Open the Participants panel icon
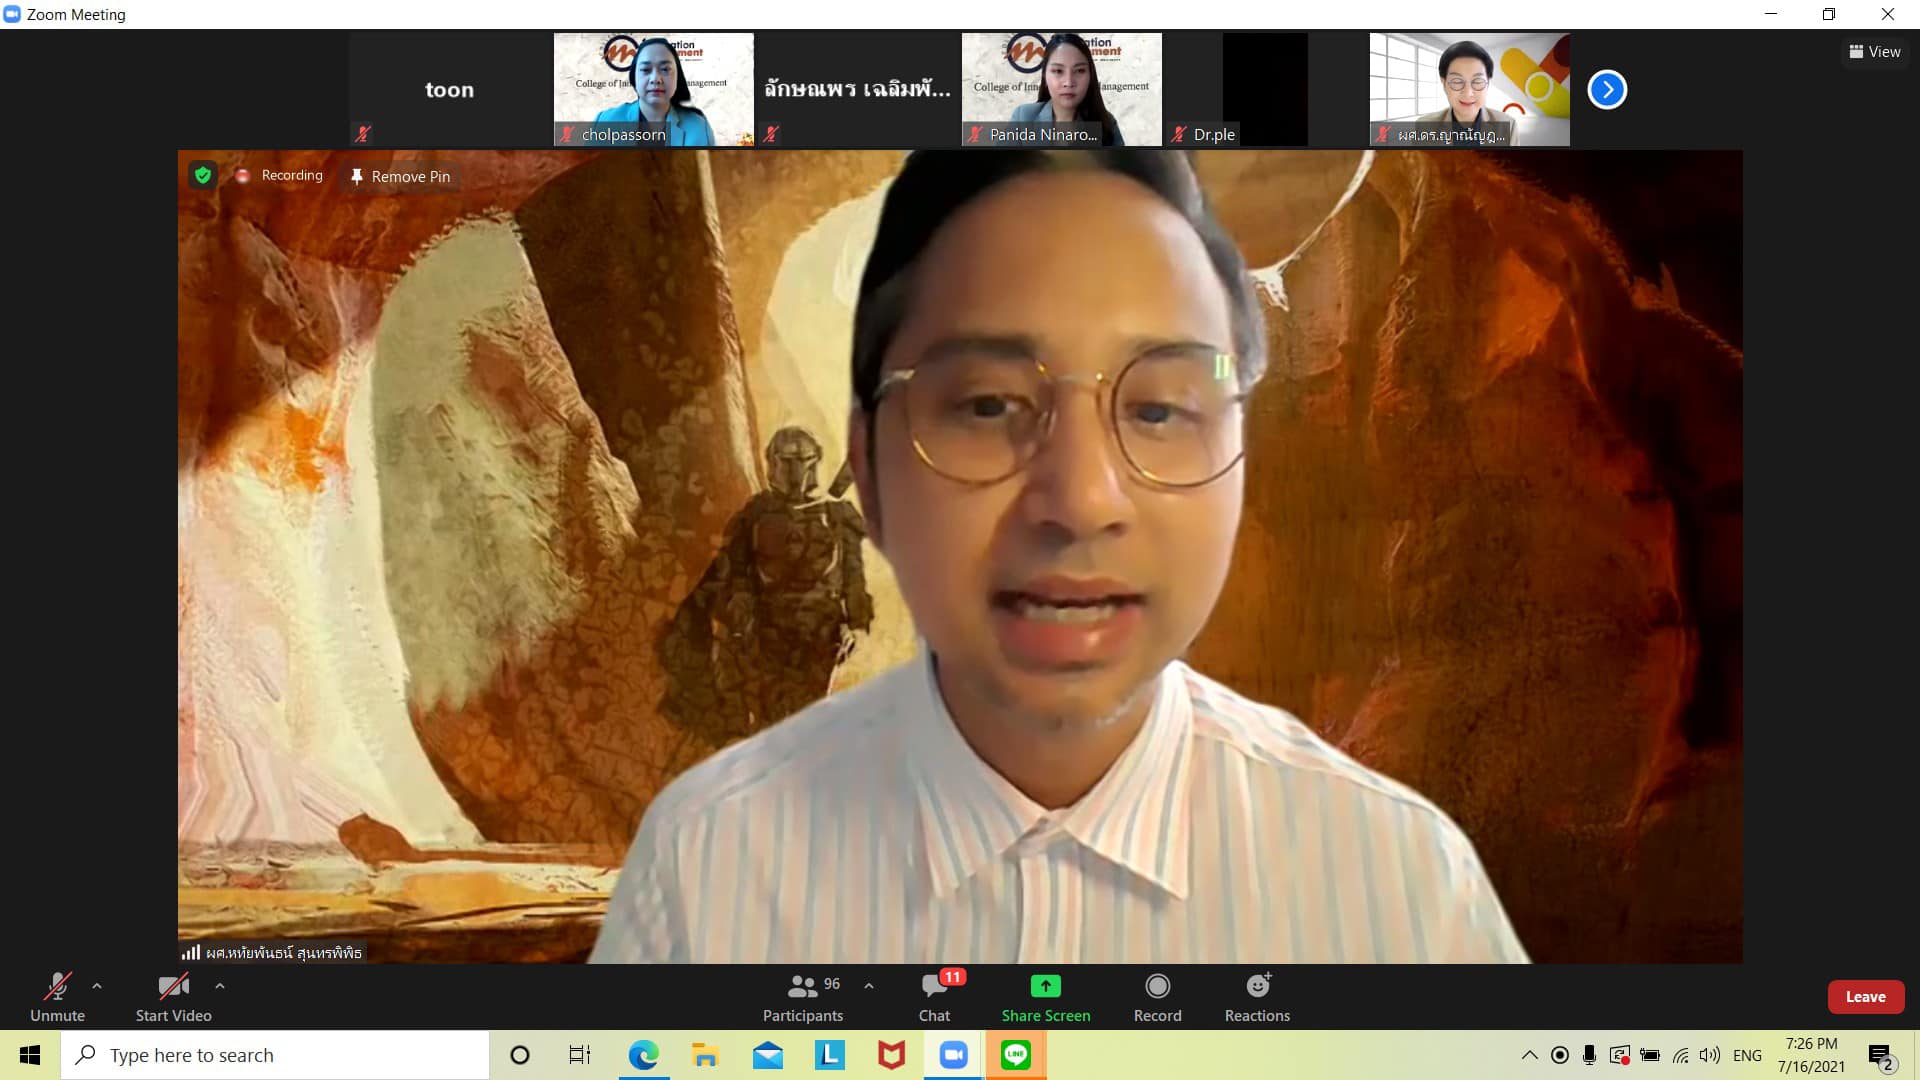Viewport: 1920px width, 1080px height. coord(802,987)
